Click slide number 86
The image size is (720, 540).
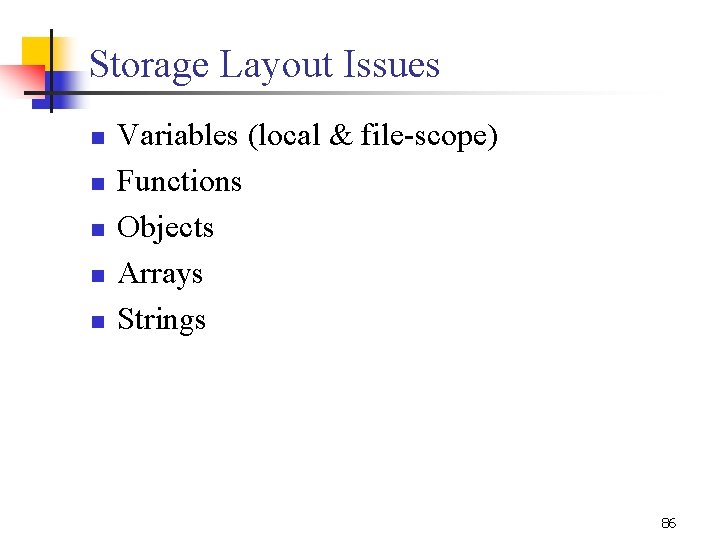[668, 523]
